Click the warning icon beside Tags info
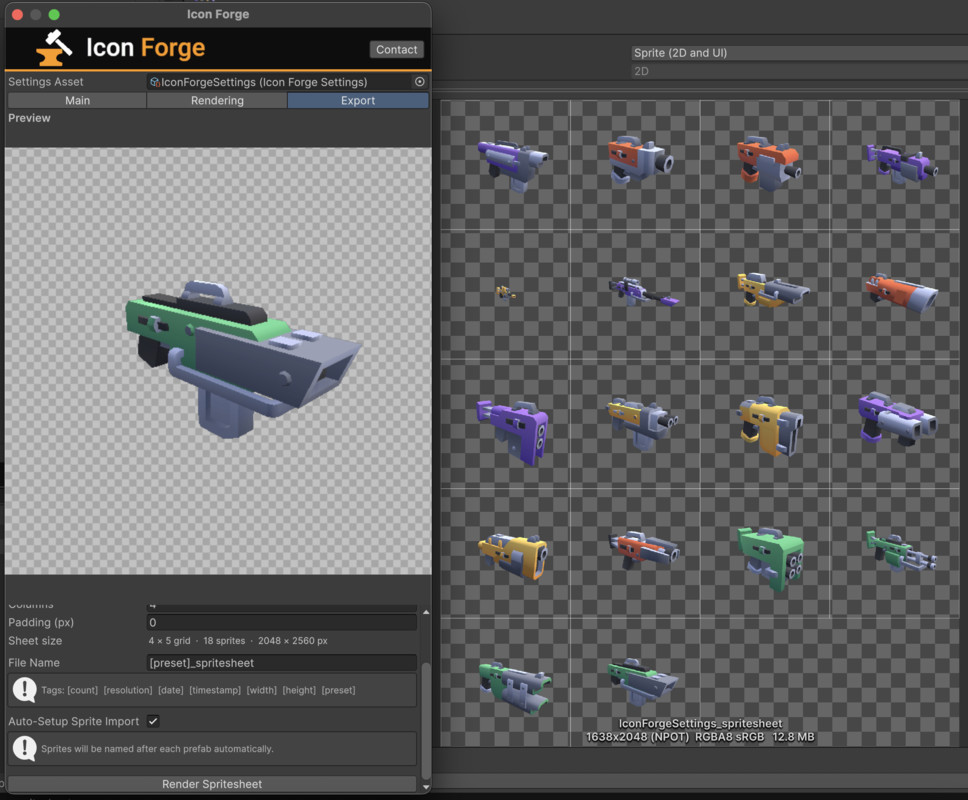The width and height of the screenshot is (968, 800). 25,690
